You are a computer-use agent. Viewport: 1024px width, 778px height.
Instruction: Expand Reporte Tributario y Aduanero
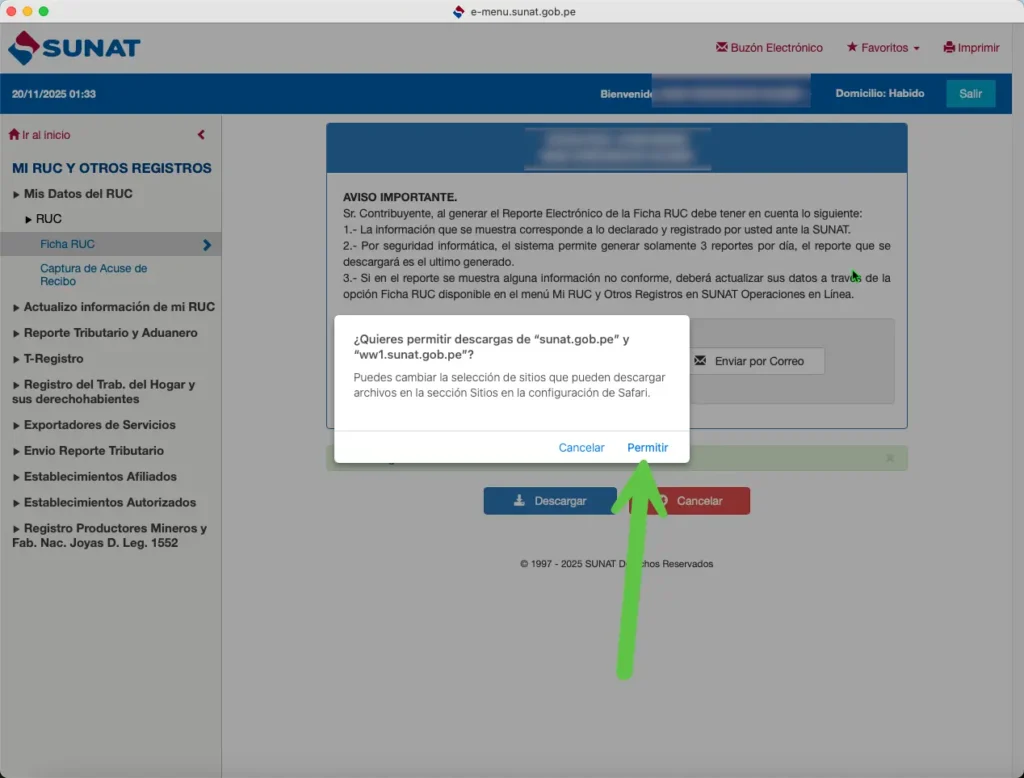(x=110, y=333)
